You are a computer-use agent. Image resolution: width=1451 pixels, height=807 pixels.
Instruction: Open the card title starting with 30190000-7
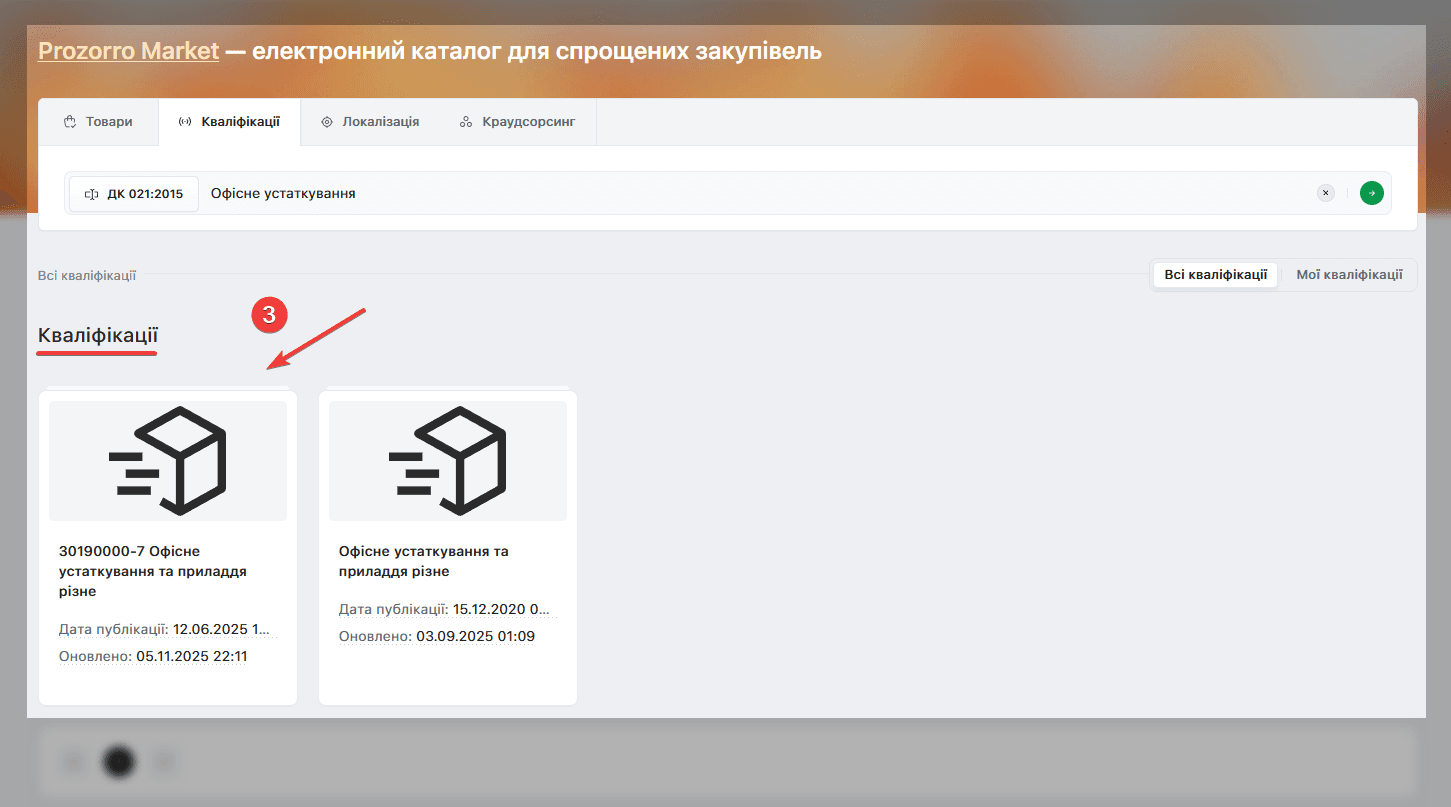coord(153,571)
